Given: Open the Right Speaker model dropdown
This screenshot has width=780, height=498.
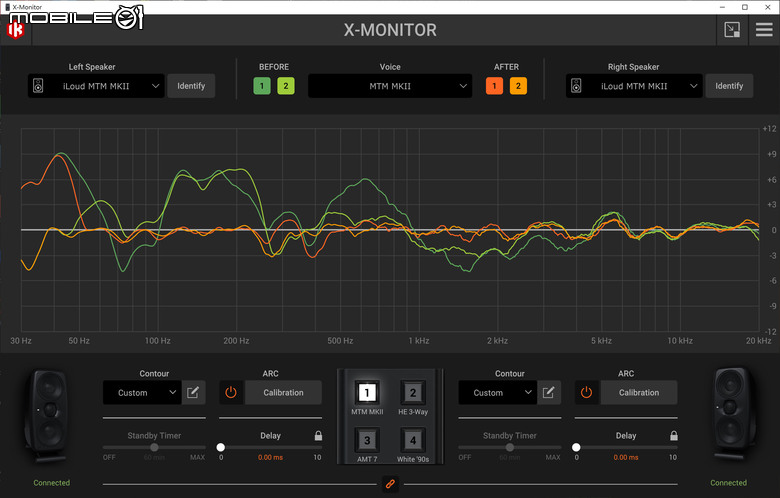Looking at the screenshot, I should pyautogui.click(x=634, y=86).
